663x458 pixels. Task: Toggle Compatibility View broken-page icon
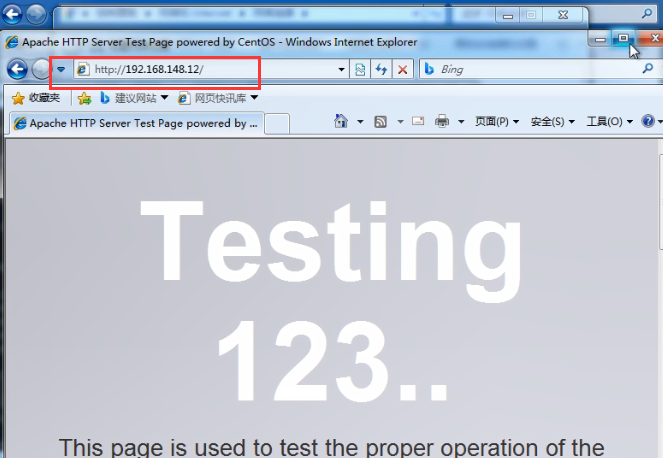[x=360, y=69]
